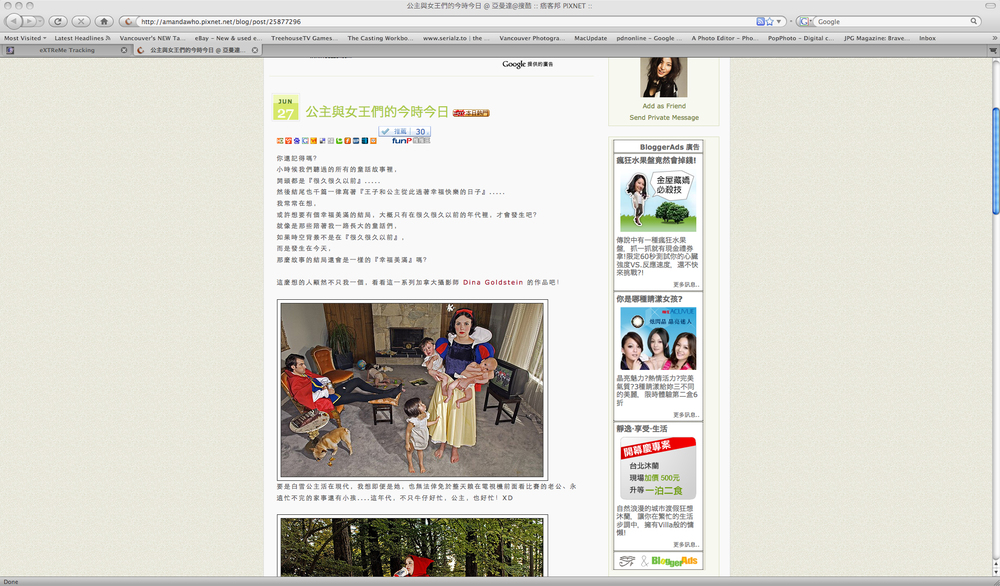Click the blog author's profile photo

coord(664,77)
